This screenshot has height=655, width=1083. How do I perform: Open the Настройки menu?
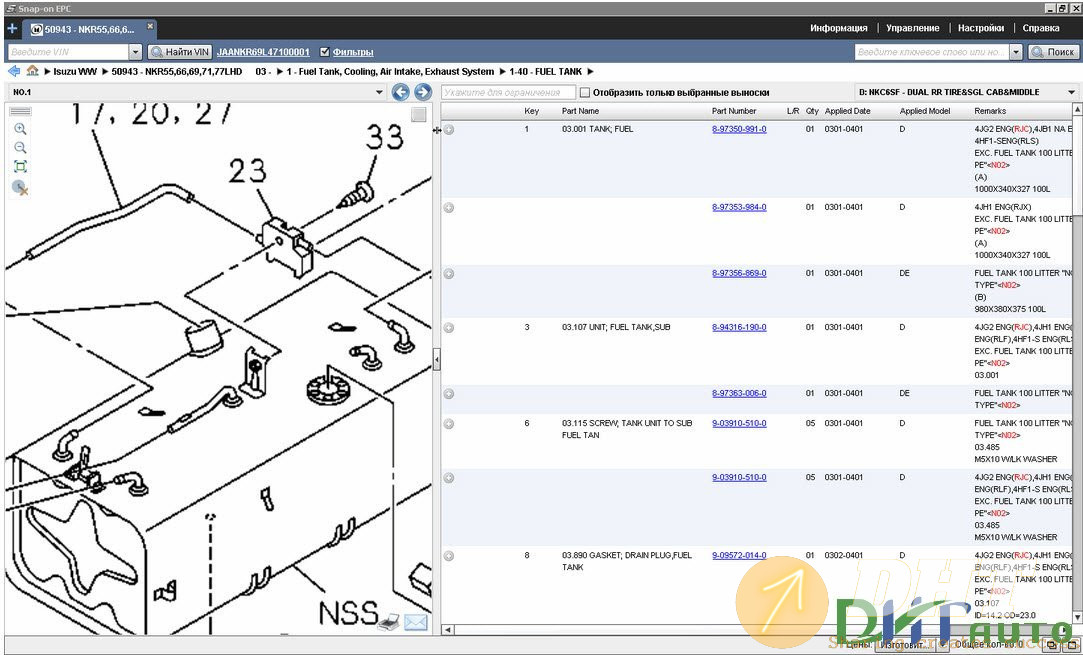pos(981,28)
